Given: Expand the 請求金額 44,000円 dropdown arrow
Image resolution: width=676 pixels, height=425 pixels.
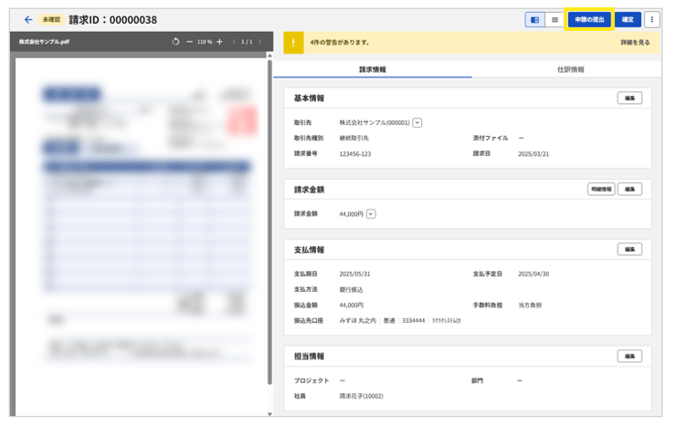Looking at the screenshot, I should click(371, 213).
